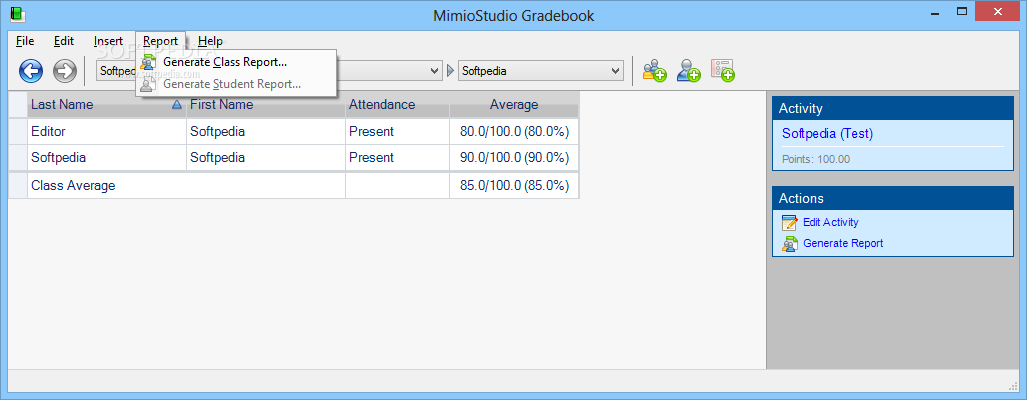Click the MimioStudio Gradebook app icon in title bar

[17, 14]
